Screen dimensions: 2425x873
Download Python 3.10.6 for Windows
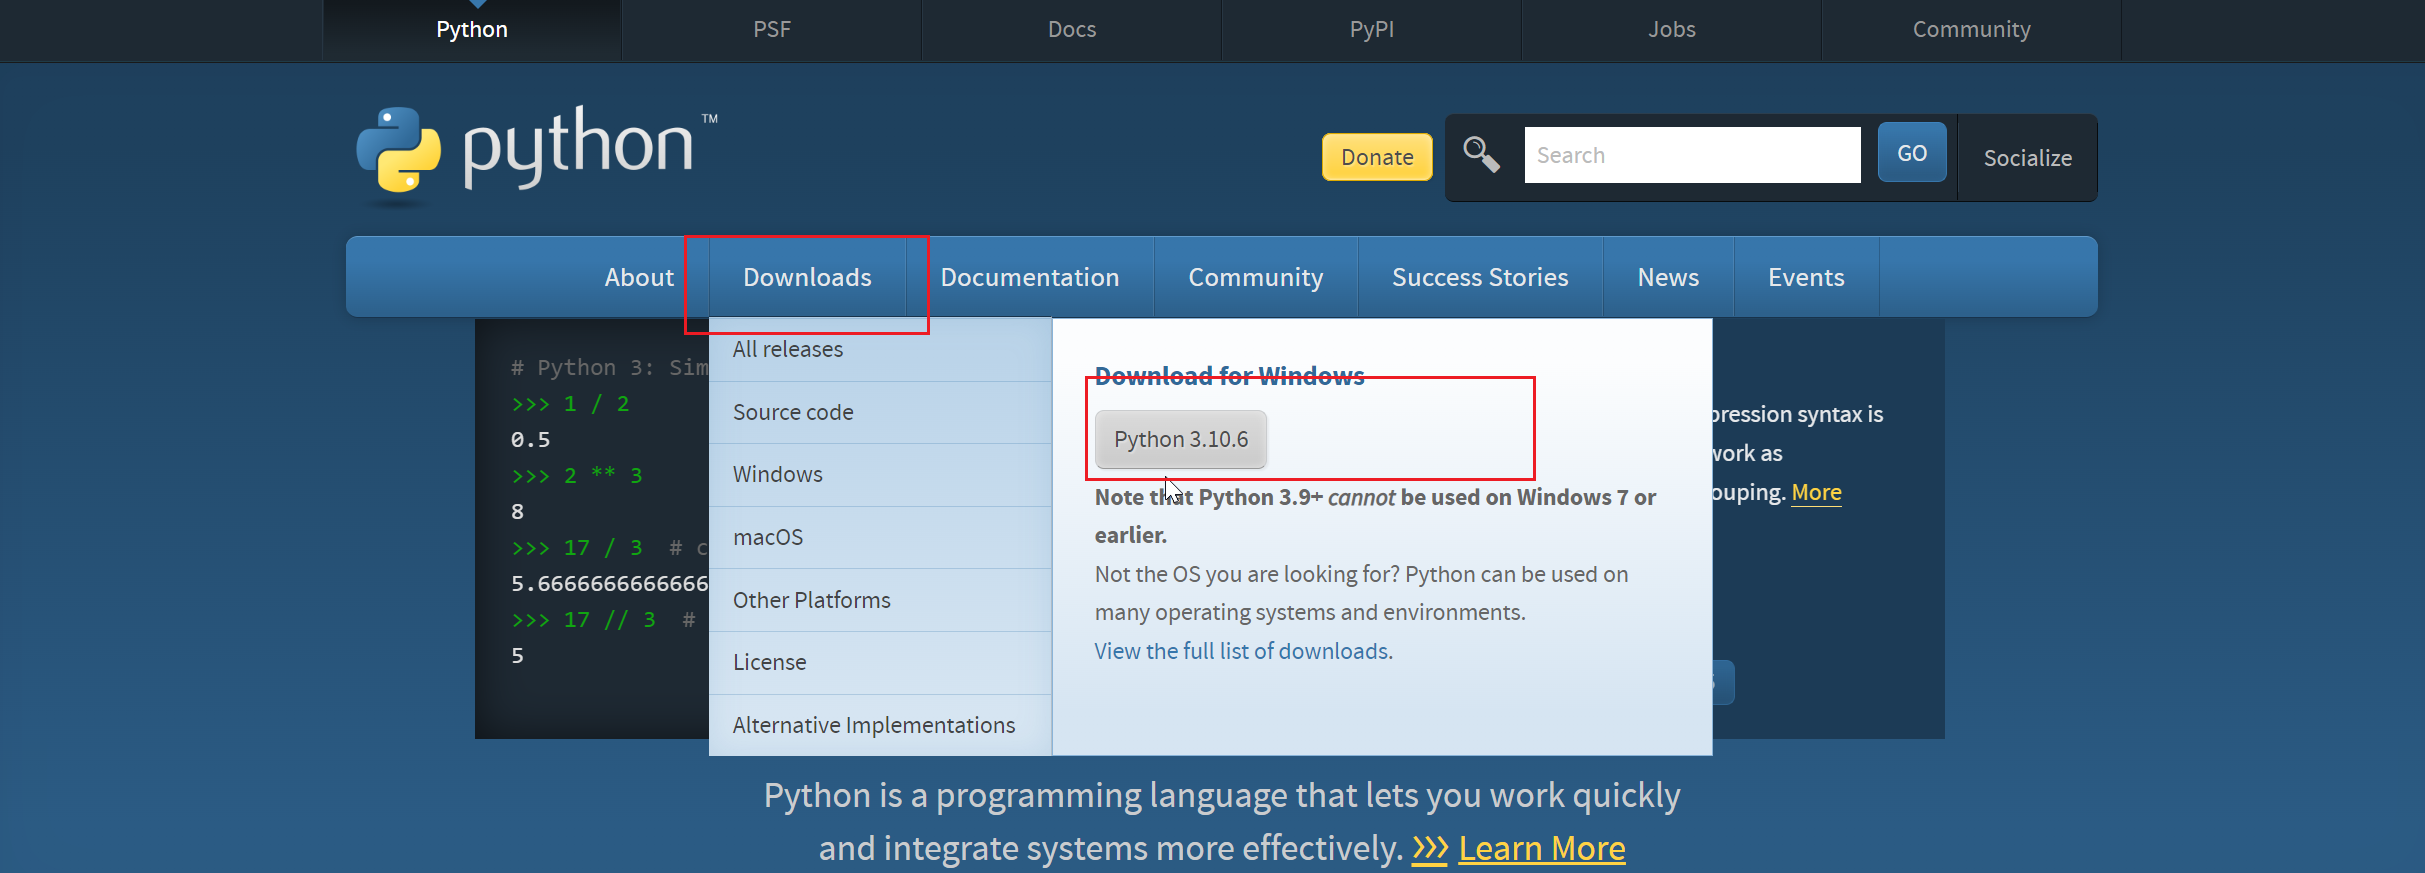(1181, 439)
